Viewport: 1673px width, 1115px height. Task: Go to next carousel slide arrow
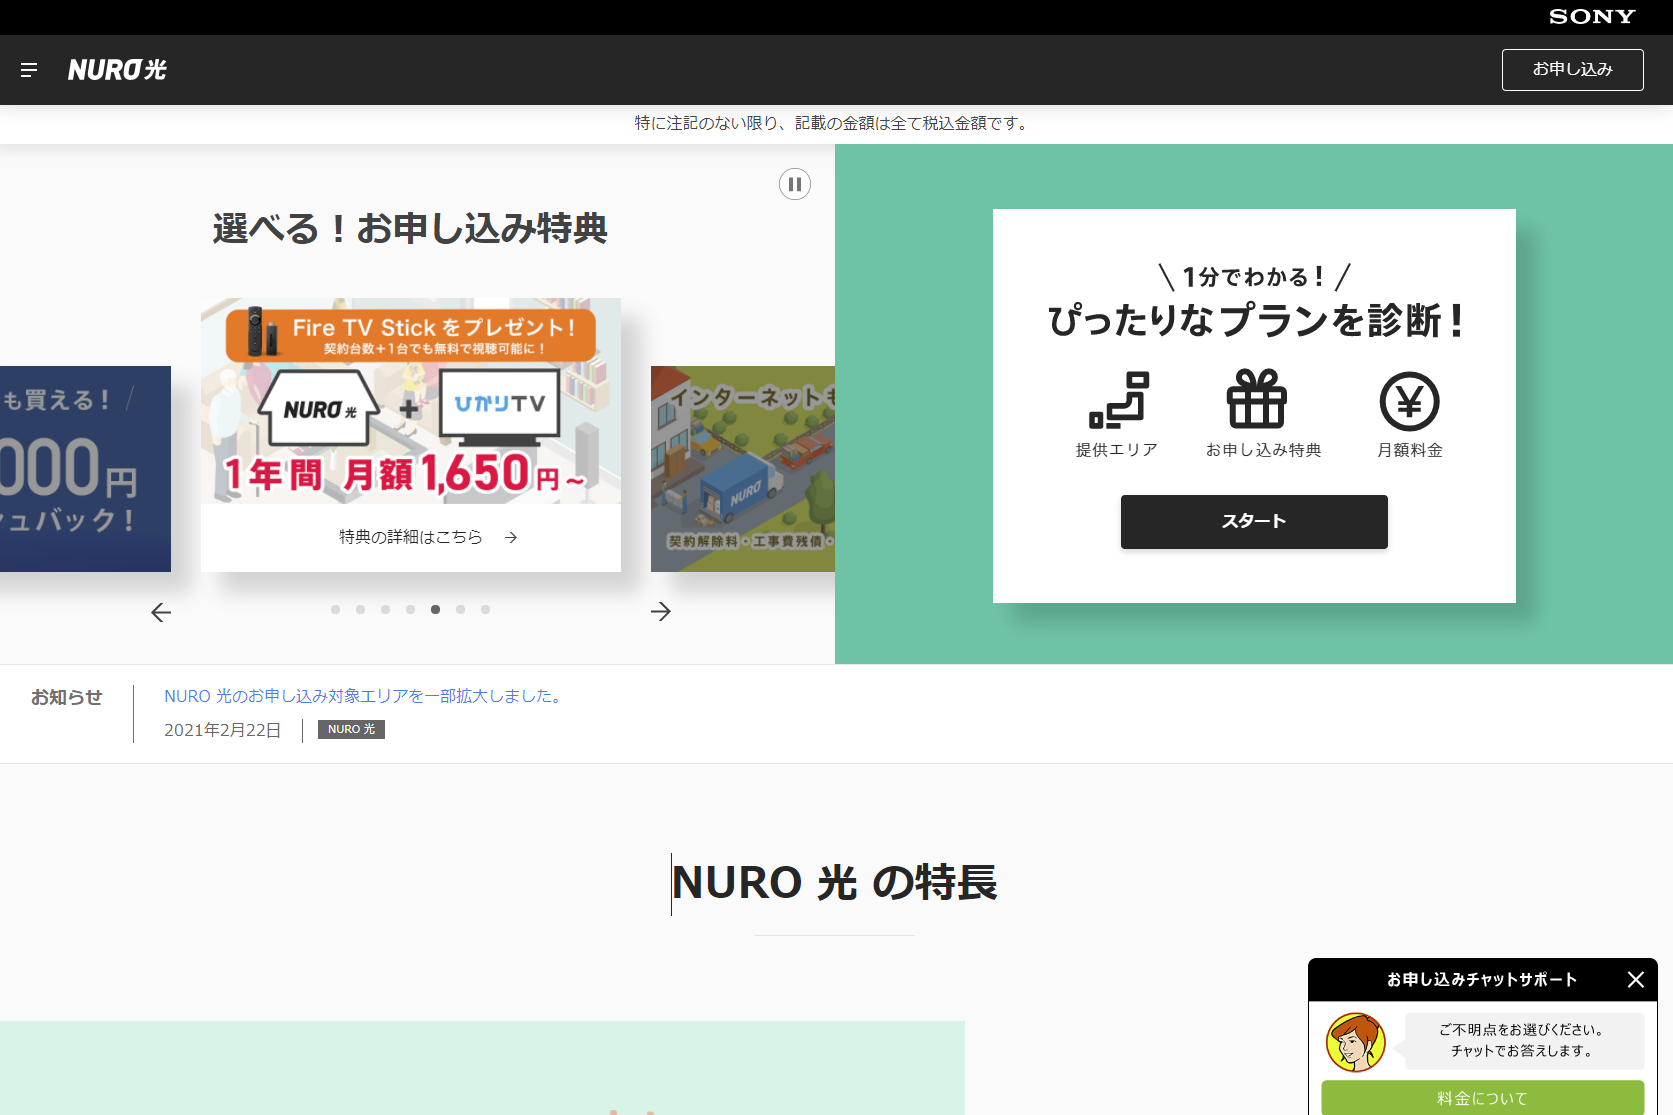pos(661,611)
